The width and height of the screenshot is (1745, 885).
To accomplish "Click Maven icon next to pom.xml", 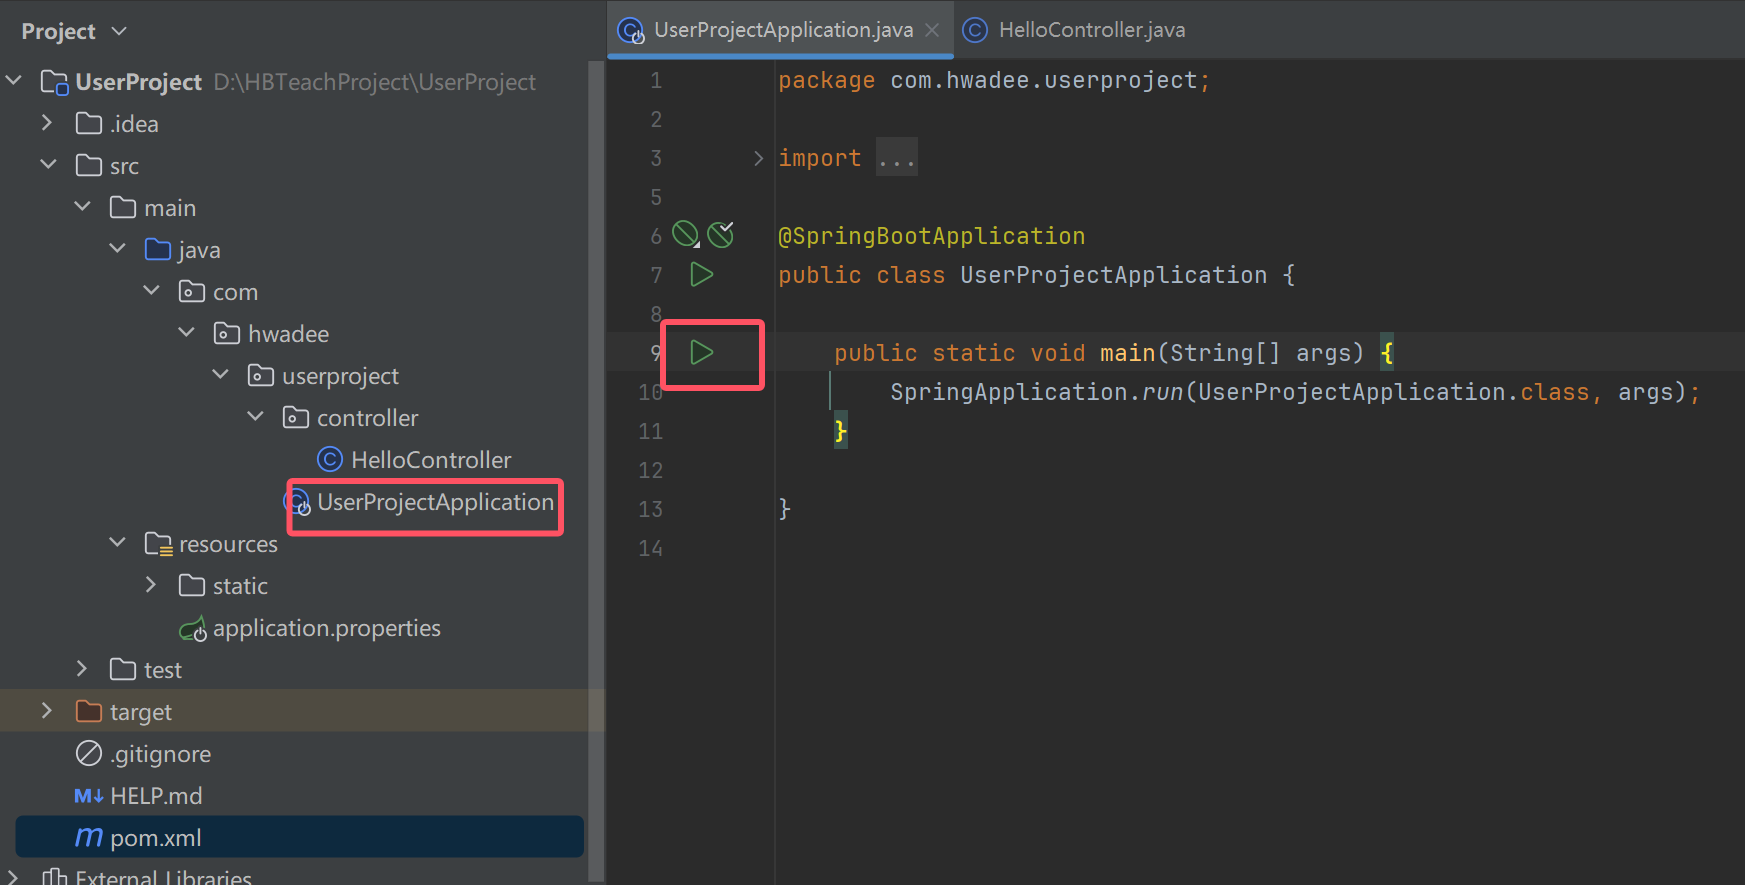I will (x=89, y=837).
